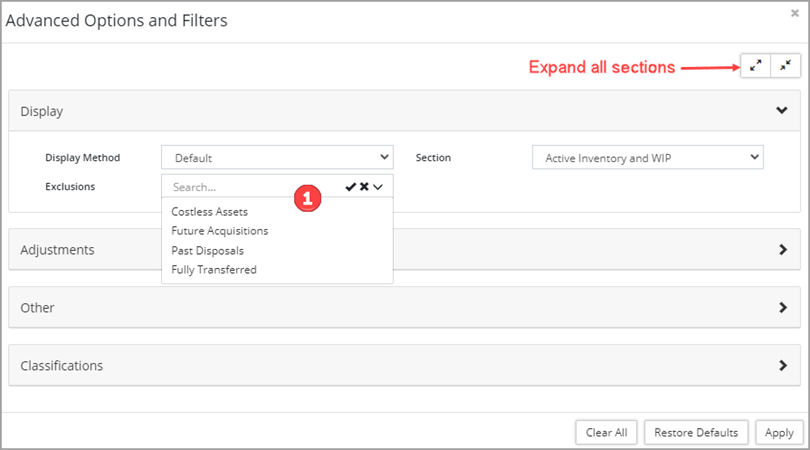The width and height of the screenshot is (810, 450).
Task: Expand the Other section
Action: tap(782, 308)
